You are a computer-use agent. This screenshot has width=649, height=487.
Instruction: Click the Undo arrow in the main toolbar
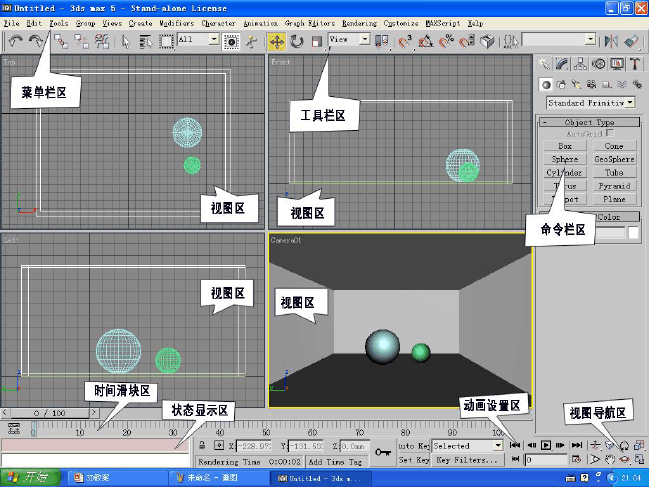(16, 41)
